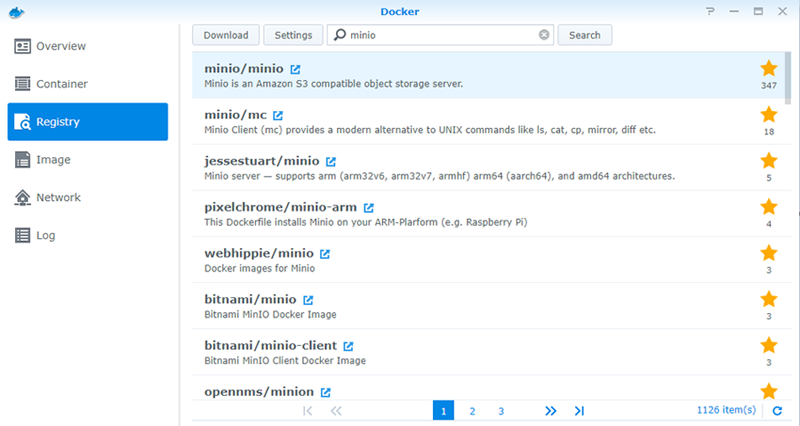800x426 pixels.
Task: Select the minio/minio image row
Action: coord(487,75)
